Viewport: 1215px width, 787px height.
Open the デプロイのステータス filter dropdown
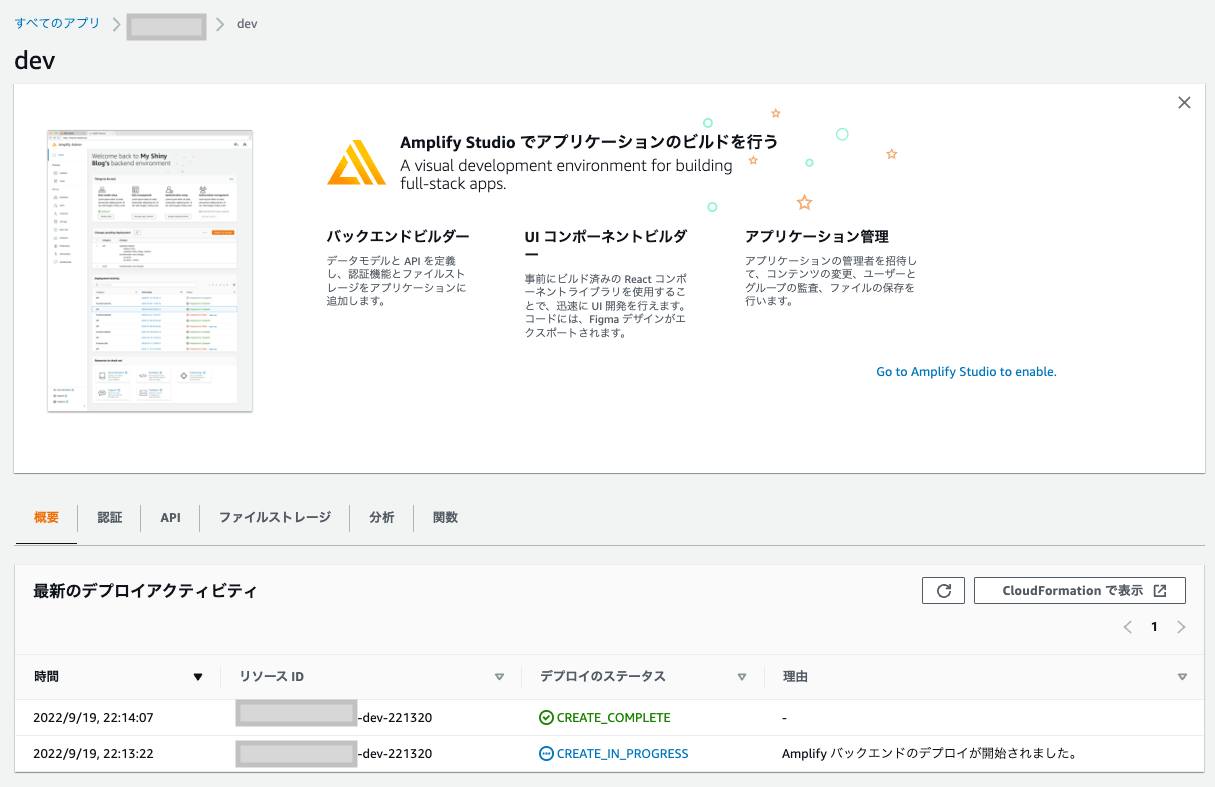click(742, 676)
